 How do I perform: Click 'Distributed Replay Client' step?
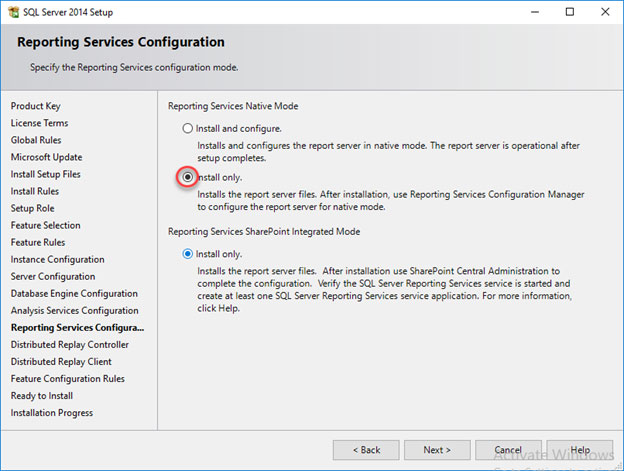[61, 362]
